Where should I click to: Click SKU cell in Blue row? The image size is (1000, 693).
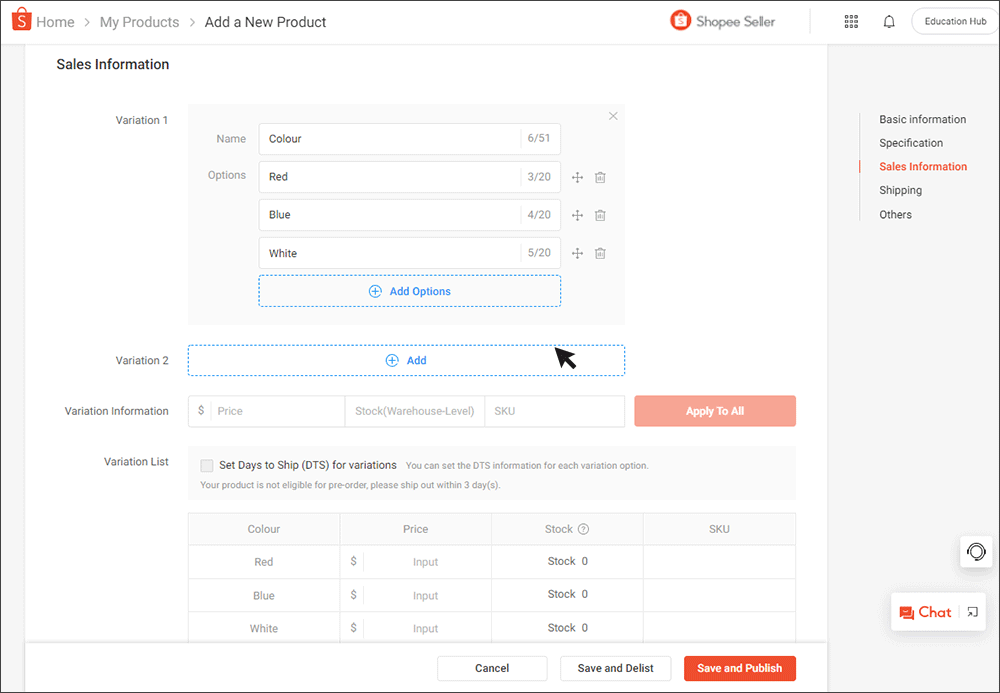tap(719, 595)
